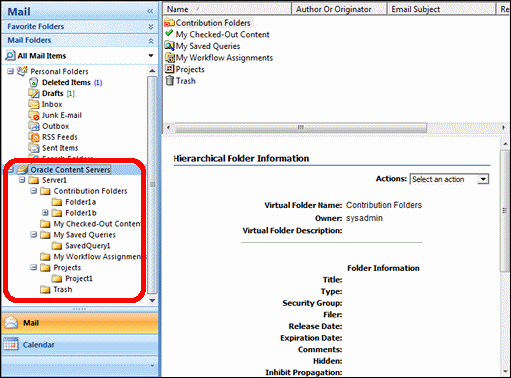Select the Projects icon in the list pane
This screenshot has height=378, width=511.
(170, 69)
